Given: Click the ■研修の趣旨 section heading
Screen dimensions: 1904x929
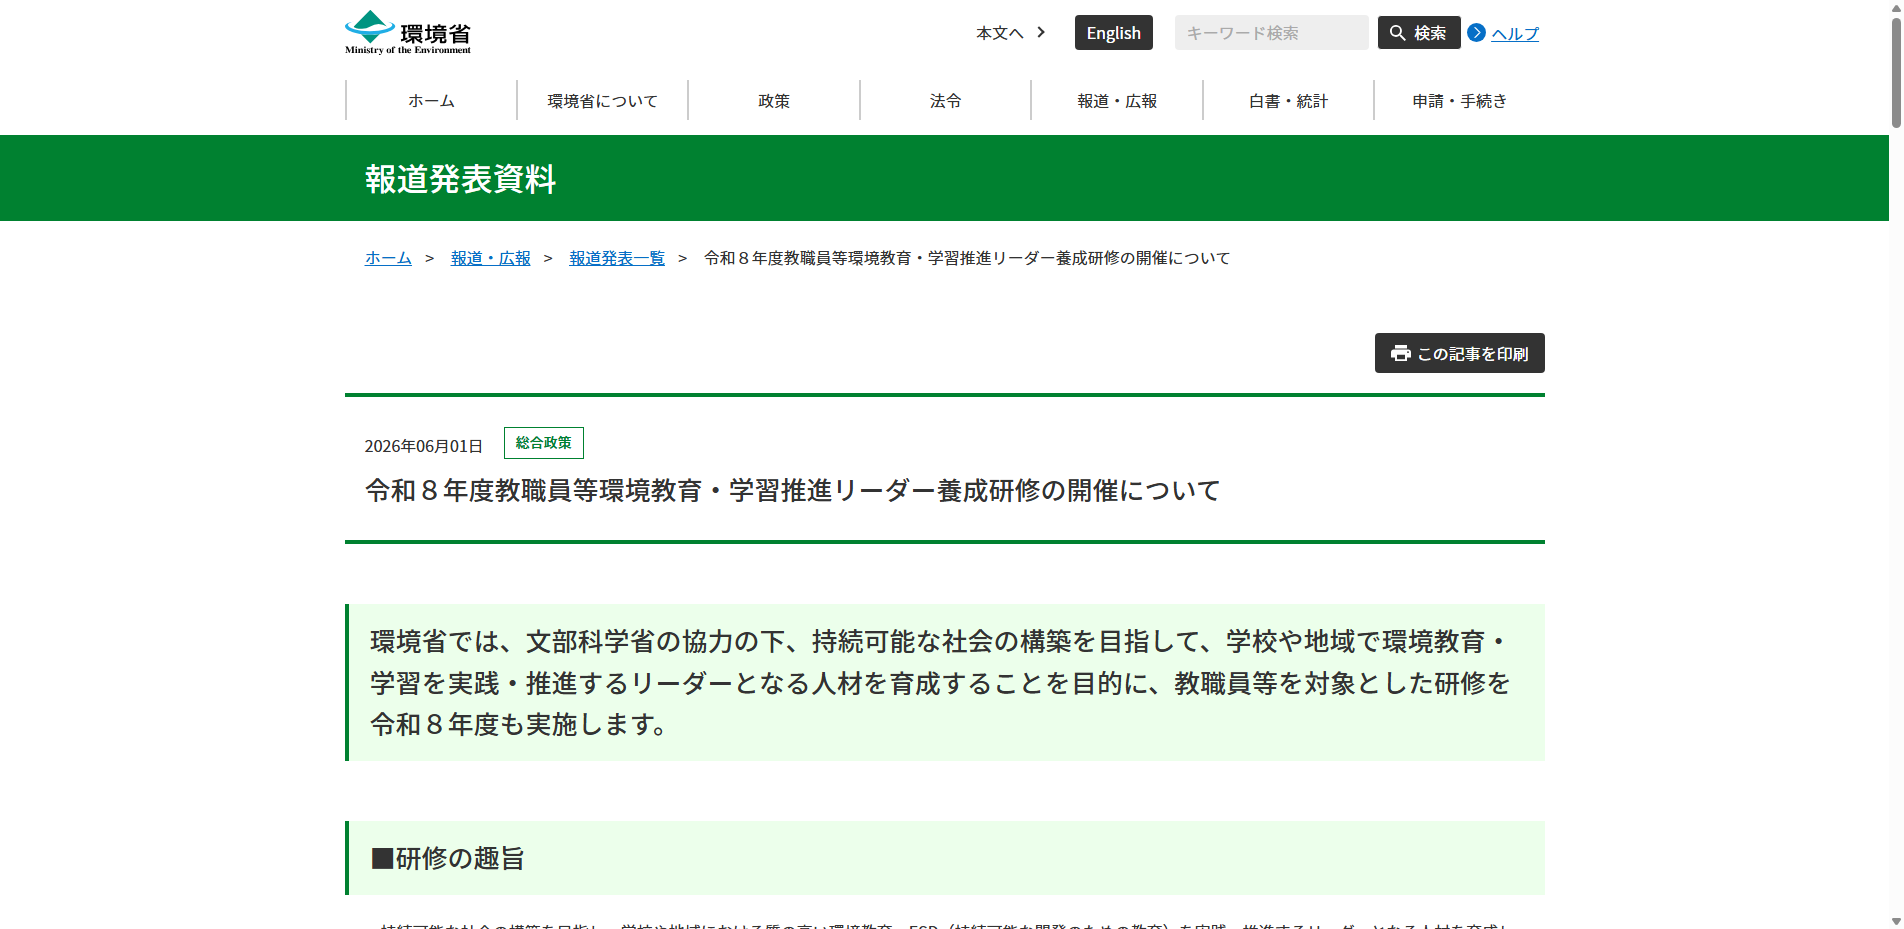Looking at the screenshot, I should (x=448, y=858).
